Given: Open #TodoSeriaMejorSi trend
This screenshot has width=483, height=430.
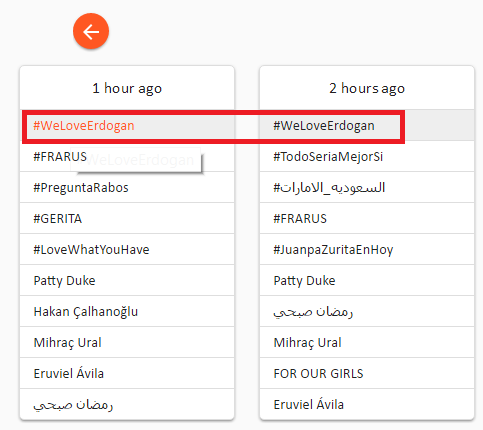Looking at the screenshot, I should point(367,156).
